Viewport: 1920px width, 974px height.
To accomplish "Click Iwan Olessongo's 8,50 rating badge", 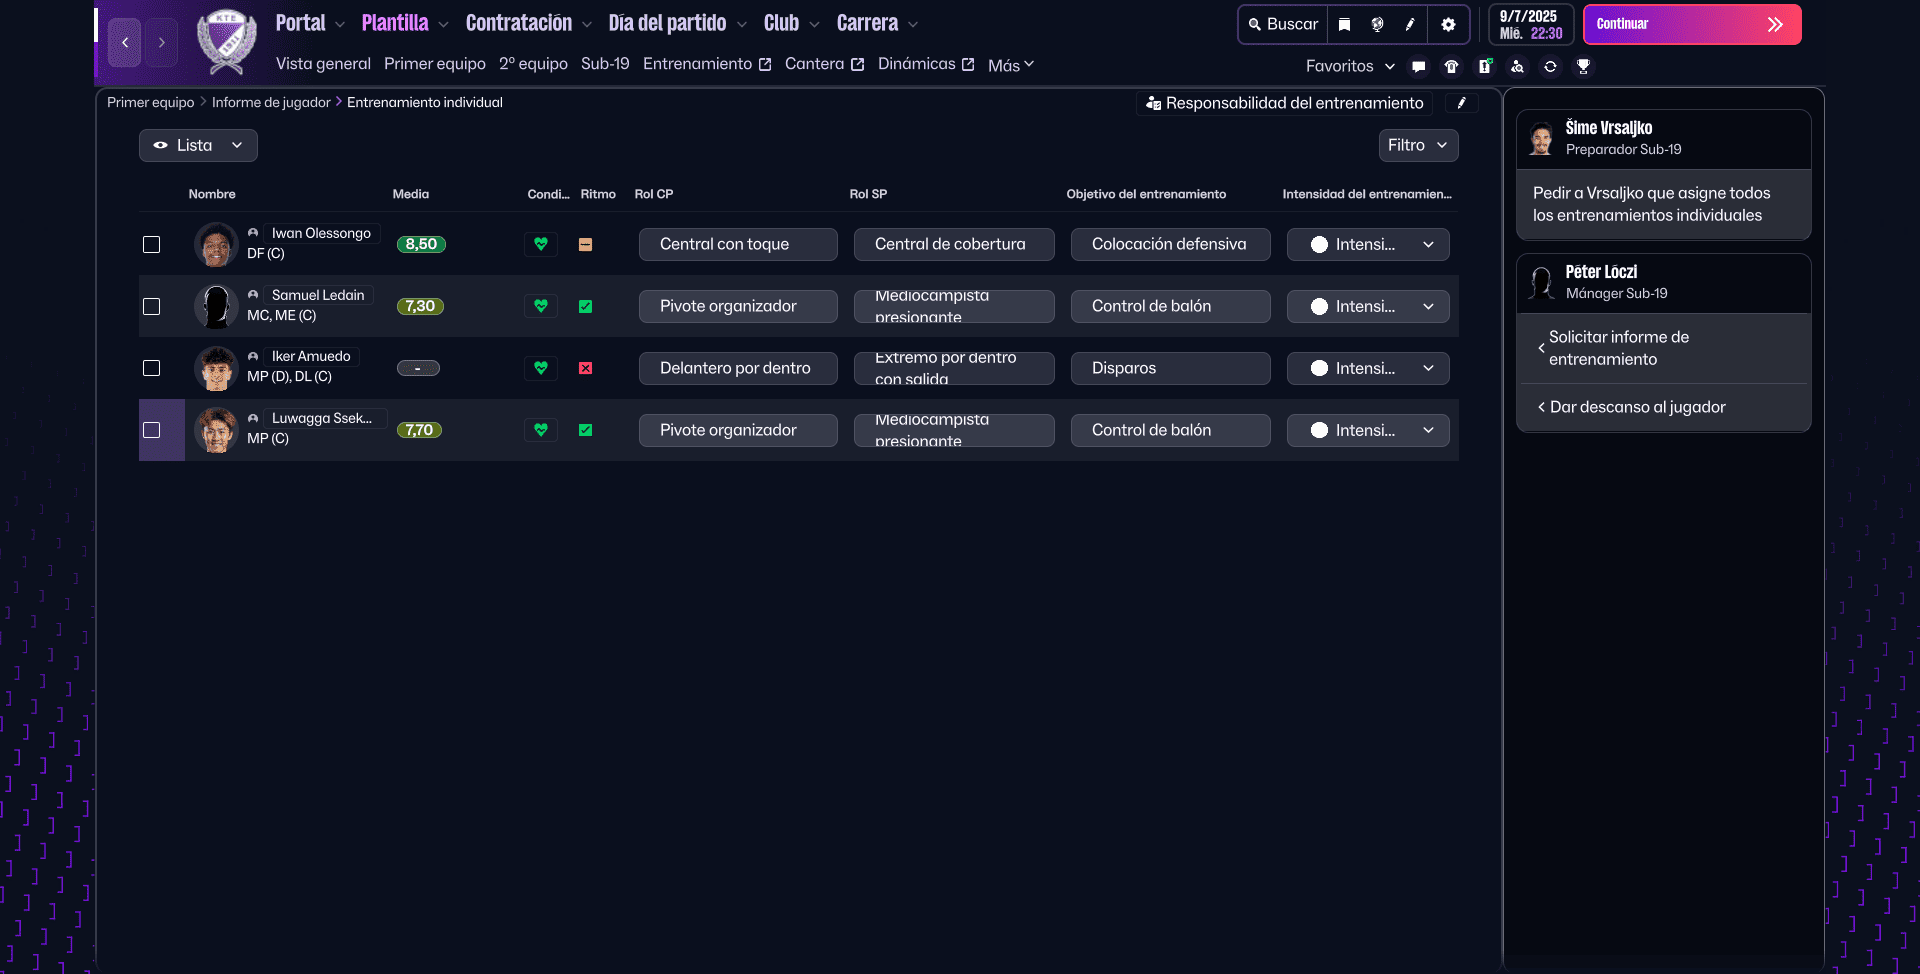I will tap(421, 245).
